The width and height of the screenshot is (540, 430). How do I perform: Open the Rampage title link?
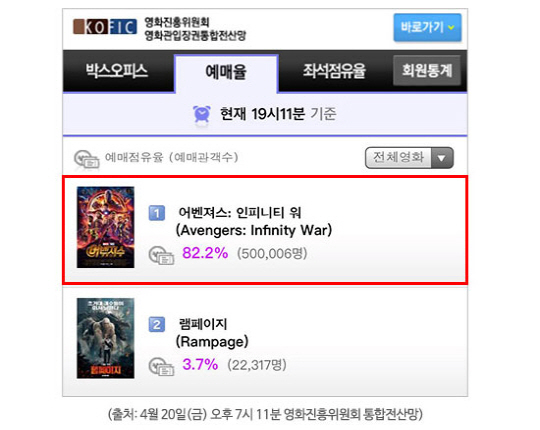pos(212,333)
